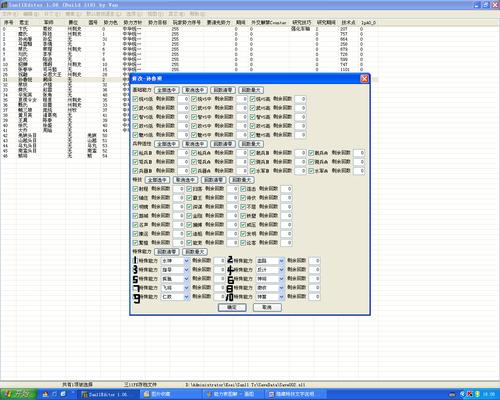
Task: Click the 剩余回数 field next to 水军A
Action: 359,171
